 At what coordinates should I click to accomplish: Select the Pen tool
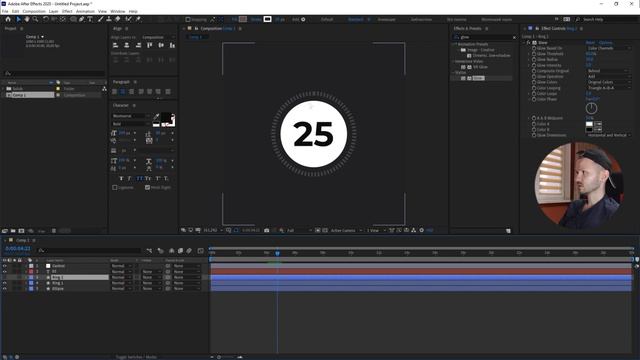coord(82,19)
